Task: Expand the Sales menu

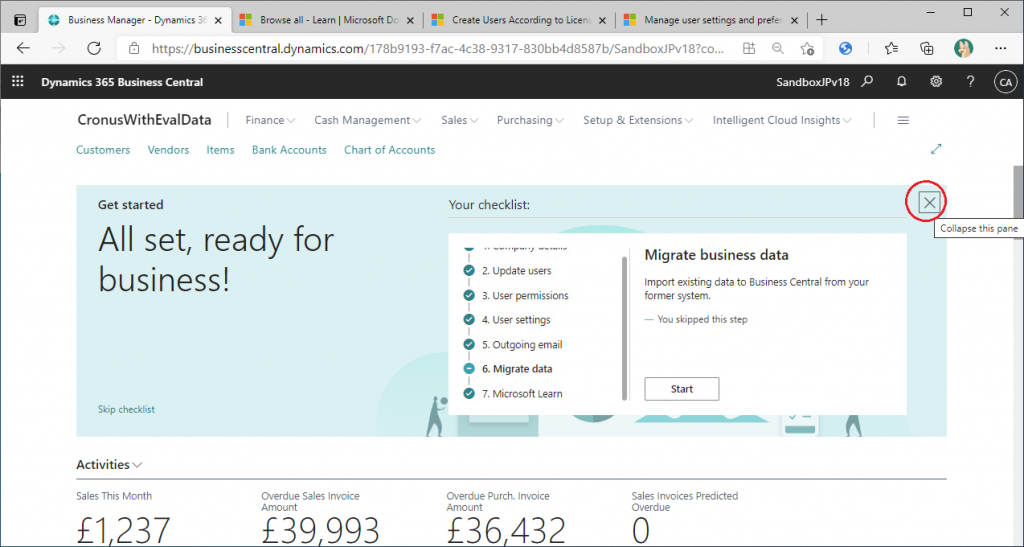Action: pos(460,120)
